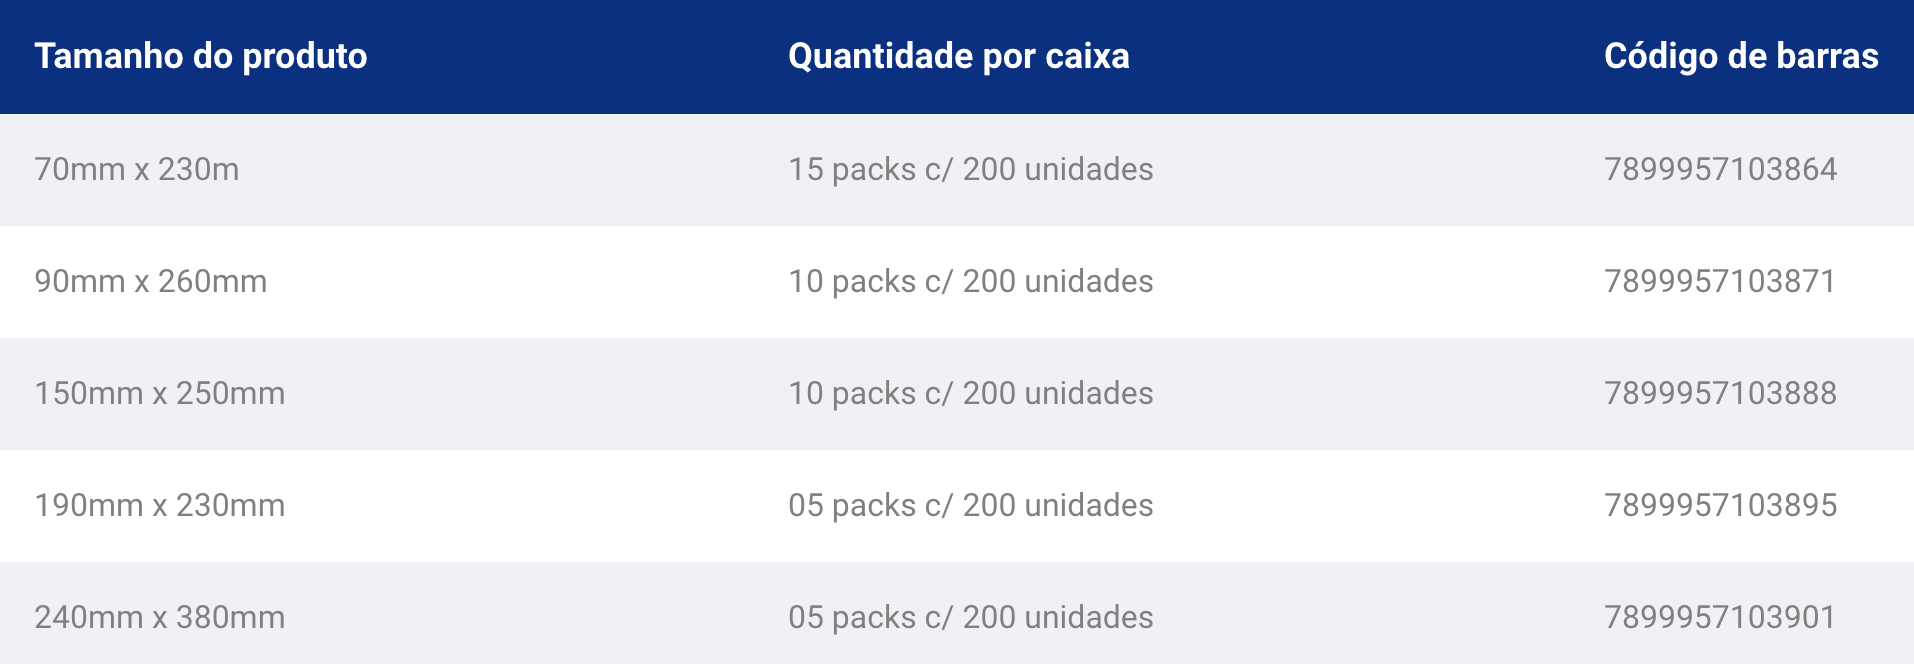Select barcode 7899957103871
The image size is (1914, 664).
(x=1720, y=281)
